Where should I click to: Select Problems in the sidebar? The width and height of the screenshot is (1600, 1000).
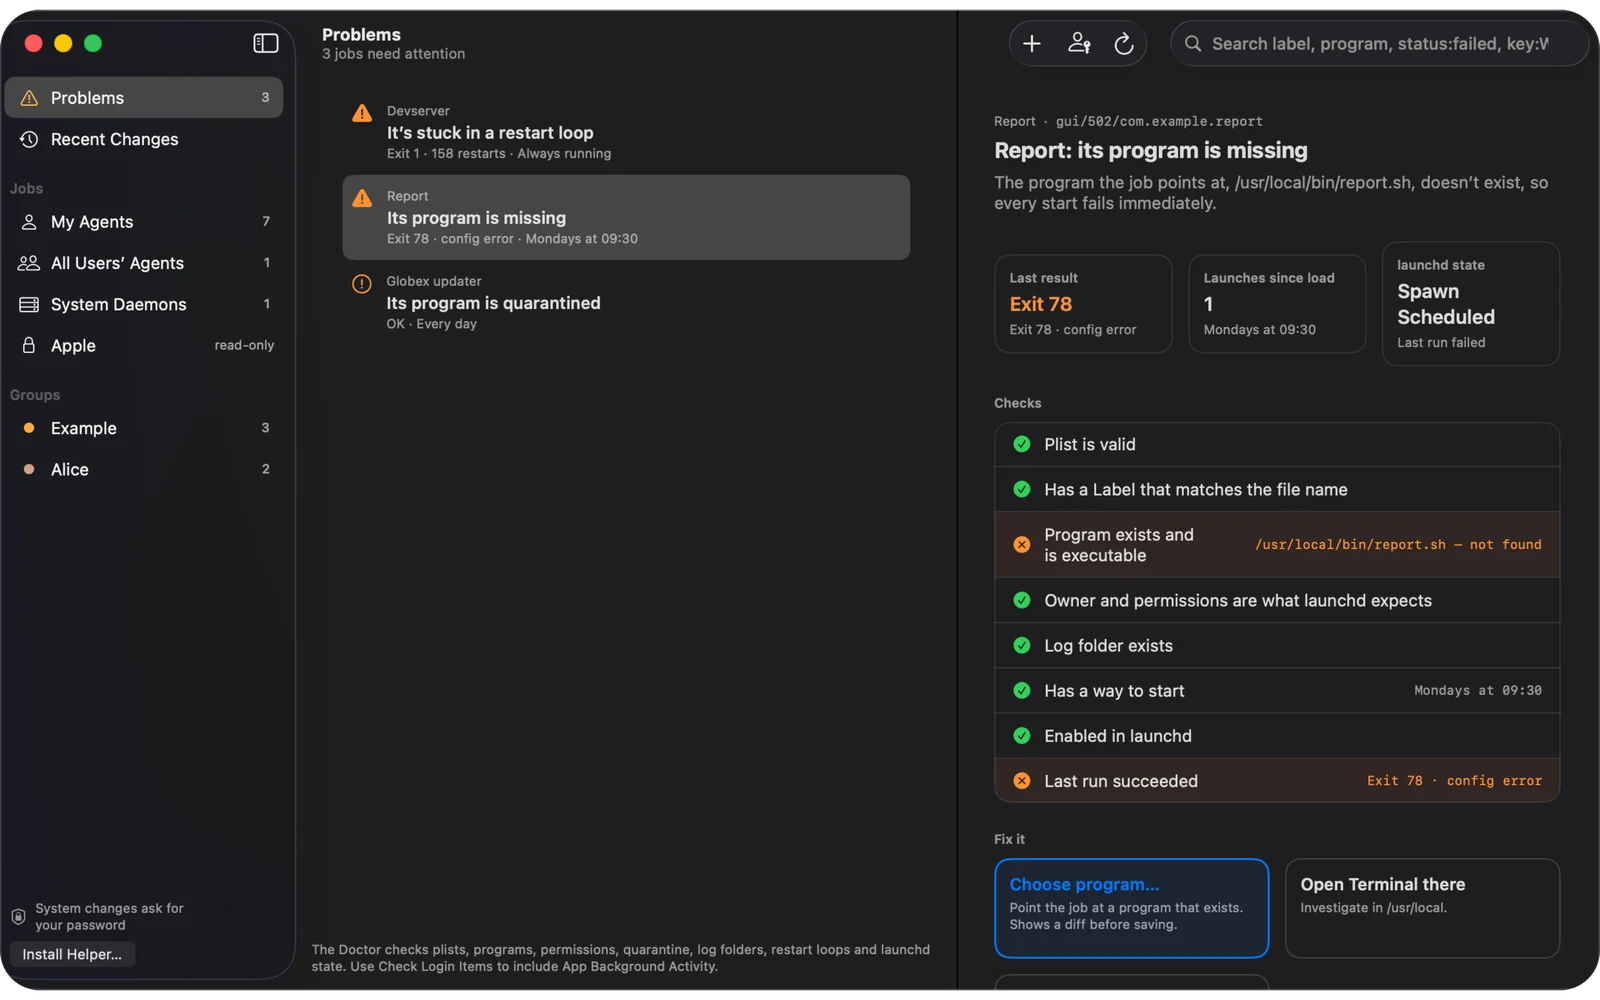point(144,98)
